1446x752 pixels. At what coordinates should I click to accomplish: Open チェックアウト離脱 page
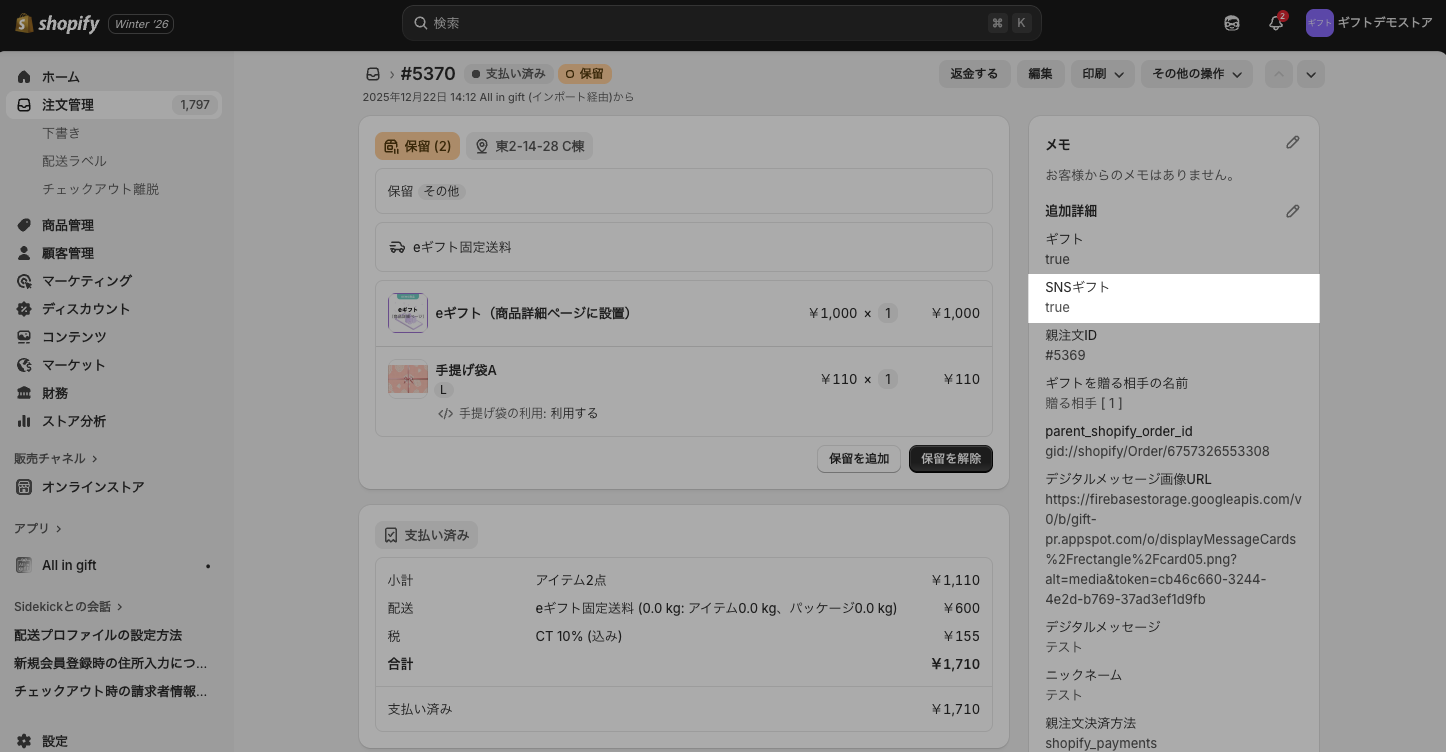100,189
